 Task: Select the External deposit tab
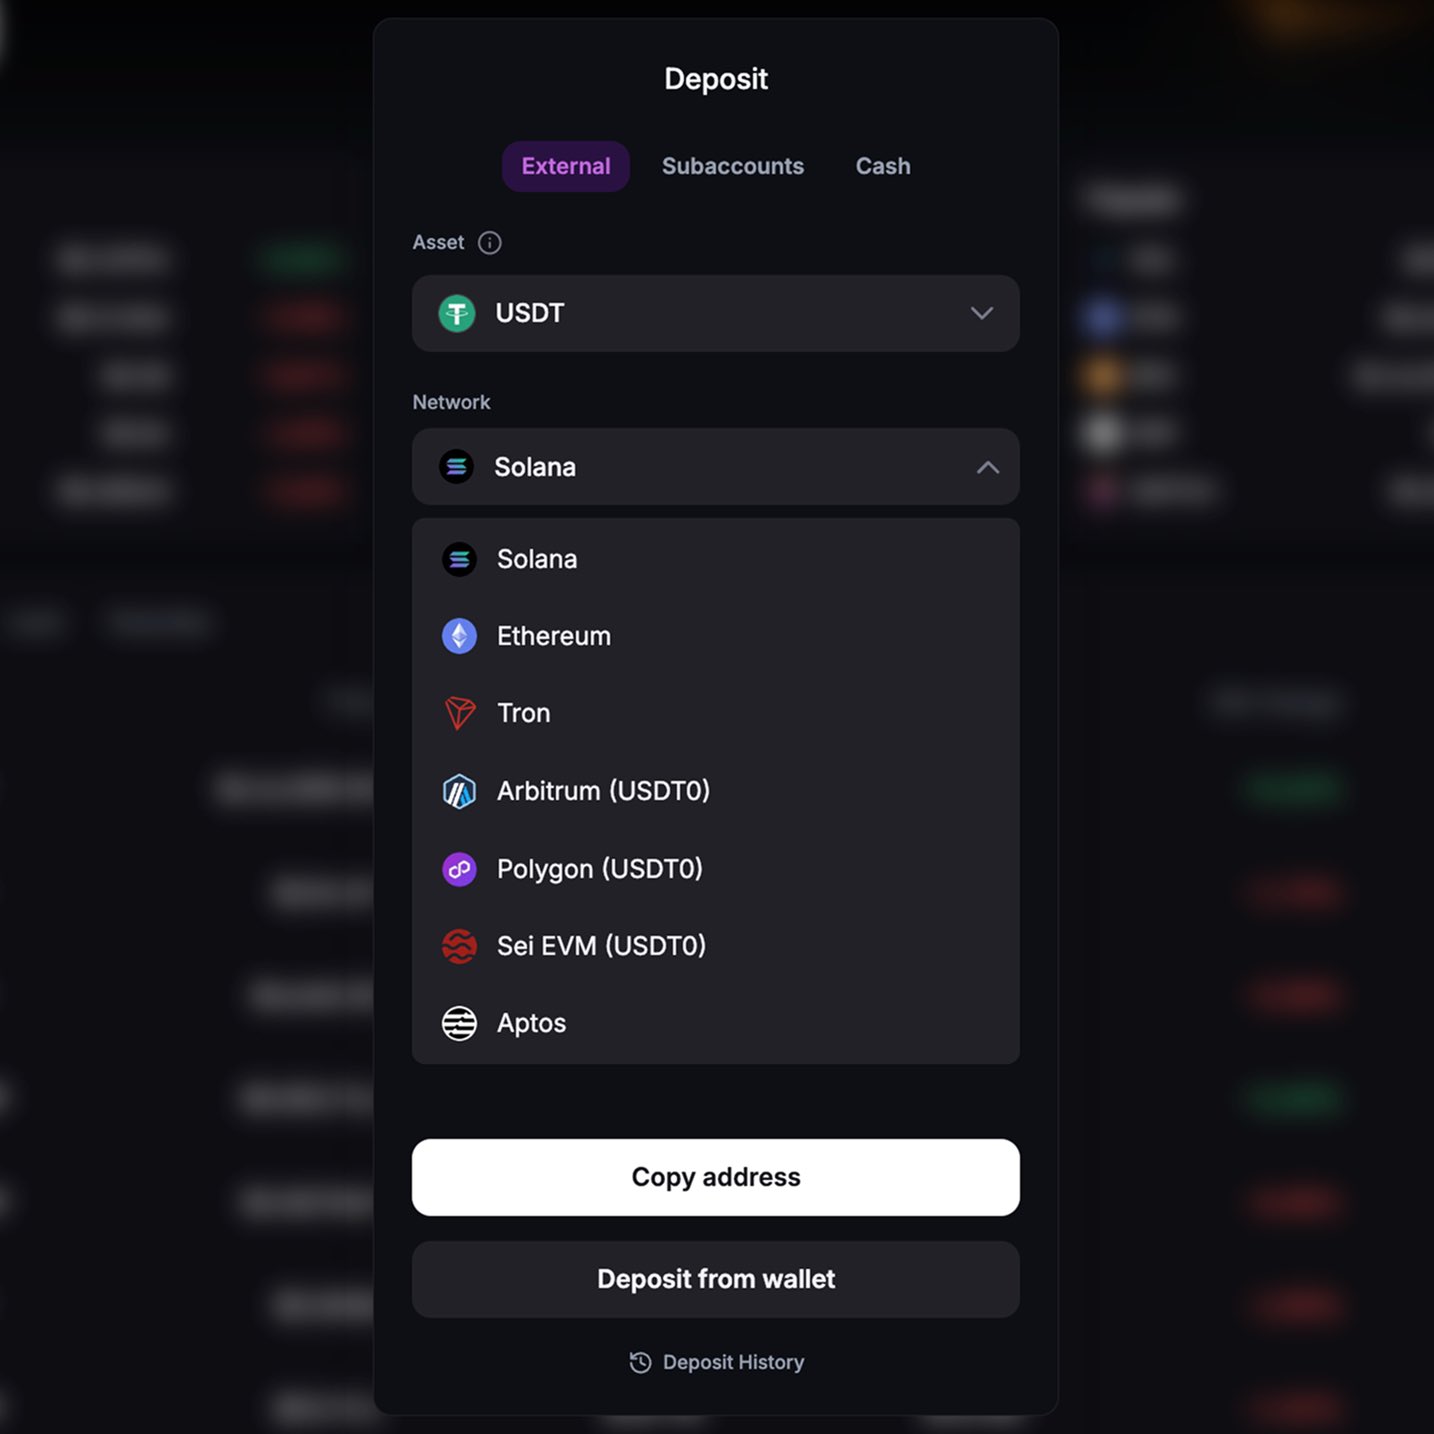pyautogui.click(x=565, y=166)
